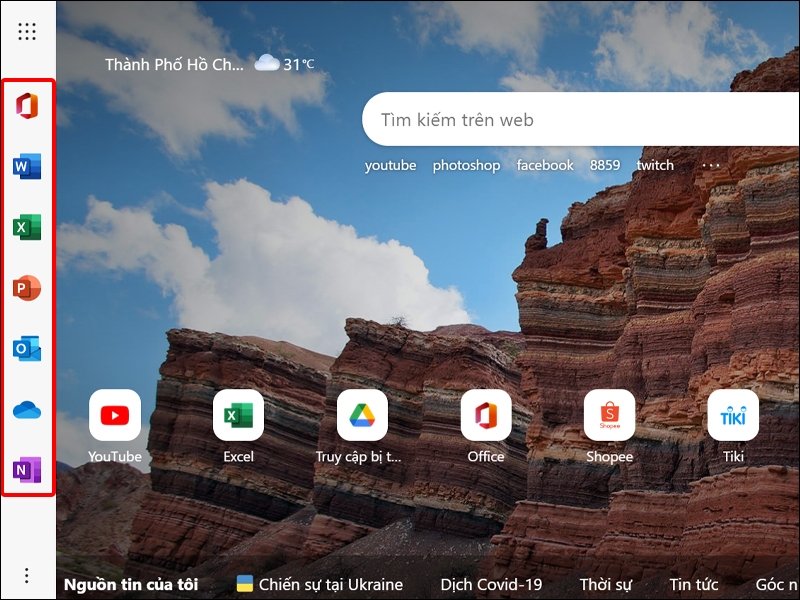Screen dimensions: 800x600
Task: Open the vertical three-dot menu
Action: click(27, 575)
